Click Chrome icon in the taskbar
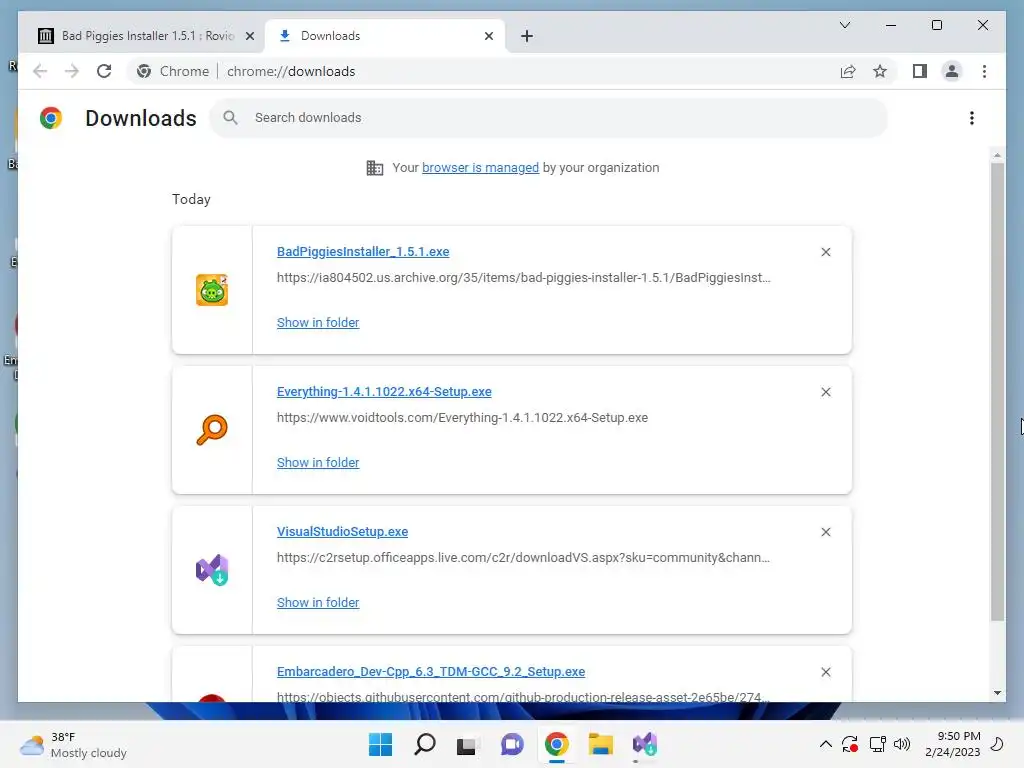The height and width of the screenshot is (768, 1024). point(556,744)
